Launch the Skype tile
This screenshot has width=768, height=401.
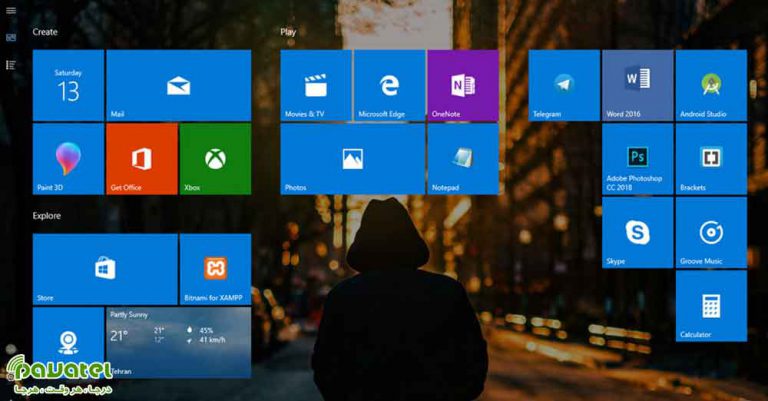[x=638, y=233]
